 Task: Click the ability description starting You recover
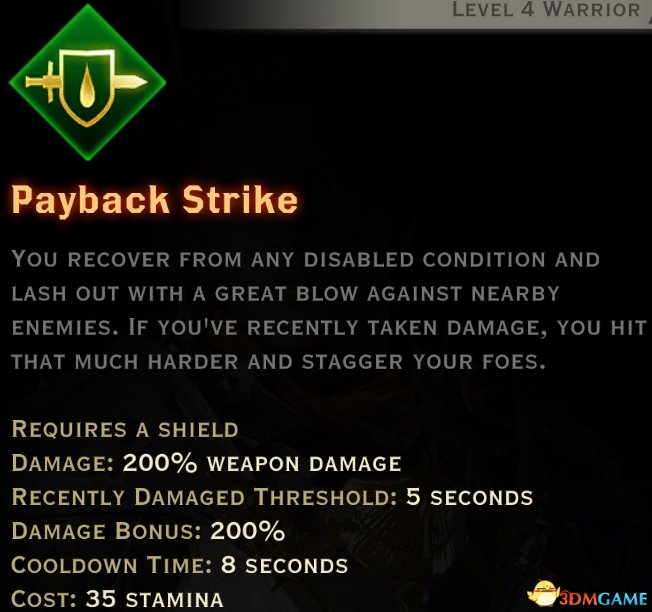(x=328, y=310)
